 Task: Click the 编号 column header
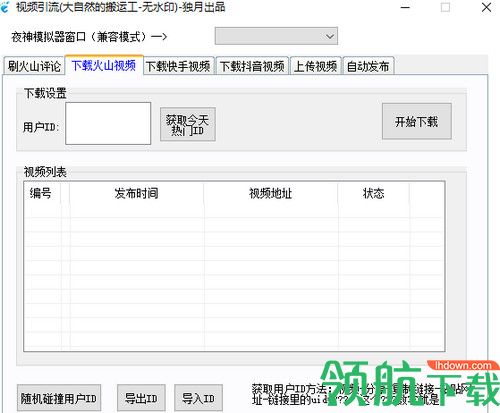click(x=43, y=193)
